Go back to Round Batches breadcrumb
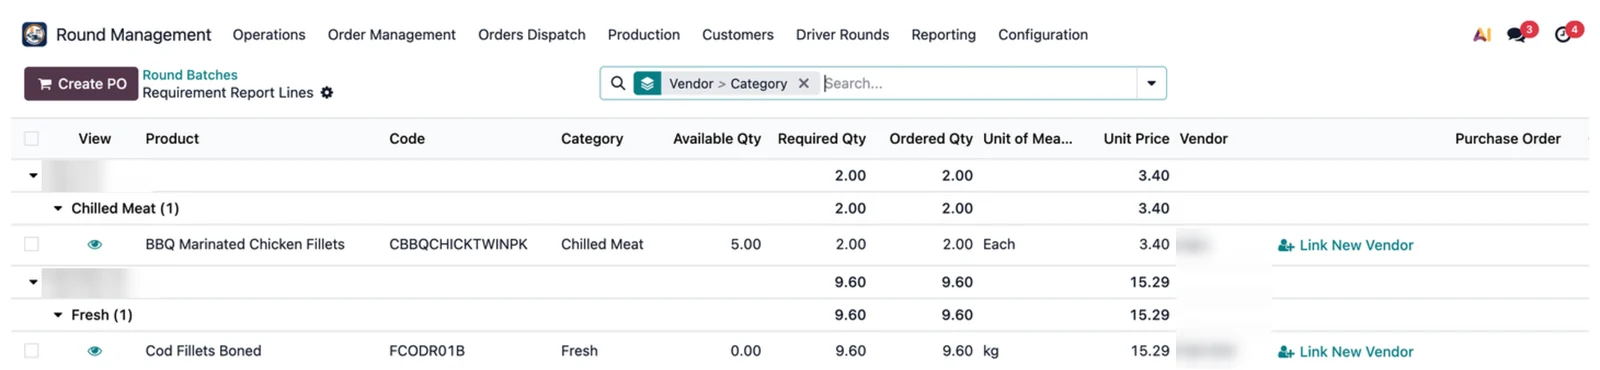The image size is (1600, 370). (x=190, y=75)
